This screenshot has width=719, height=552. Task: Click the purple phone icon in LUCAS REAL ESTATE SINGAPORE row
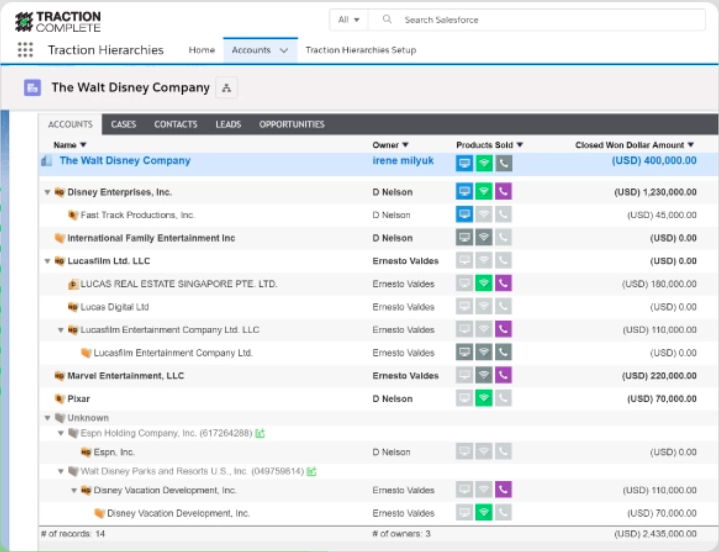point(503,283)
